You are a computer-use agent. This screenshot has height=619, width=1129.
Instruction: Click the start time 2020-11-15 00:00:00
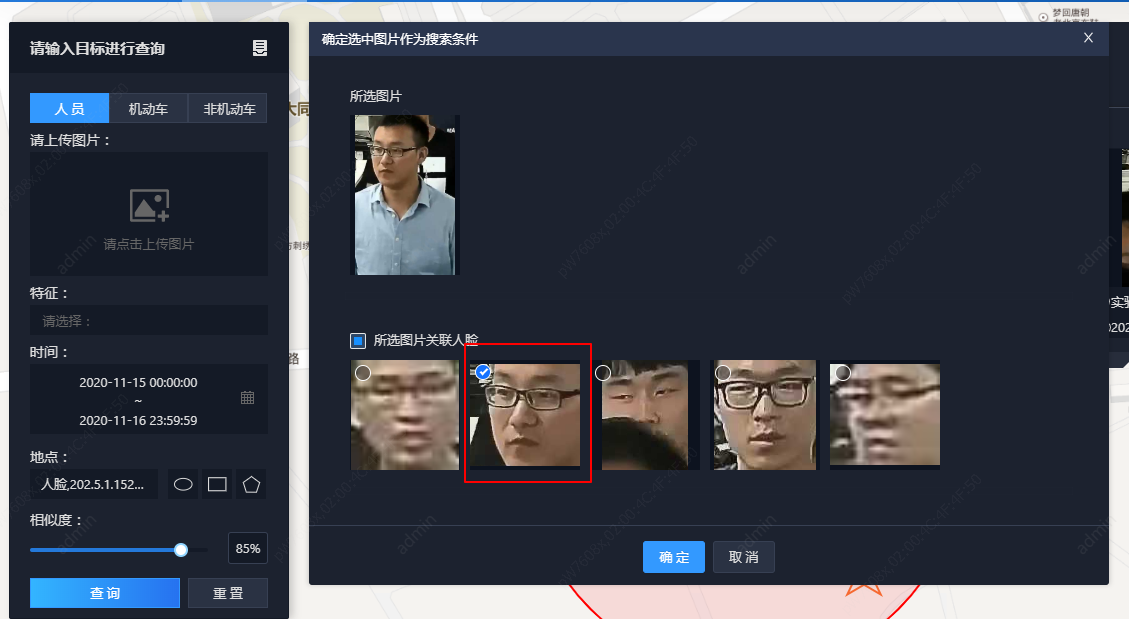tap(138, 382)
